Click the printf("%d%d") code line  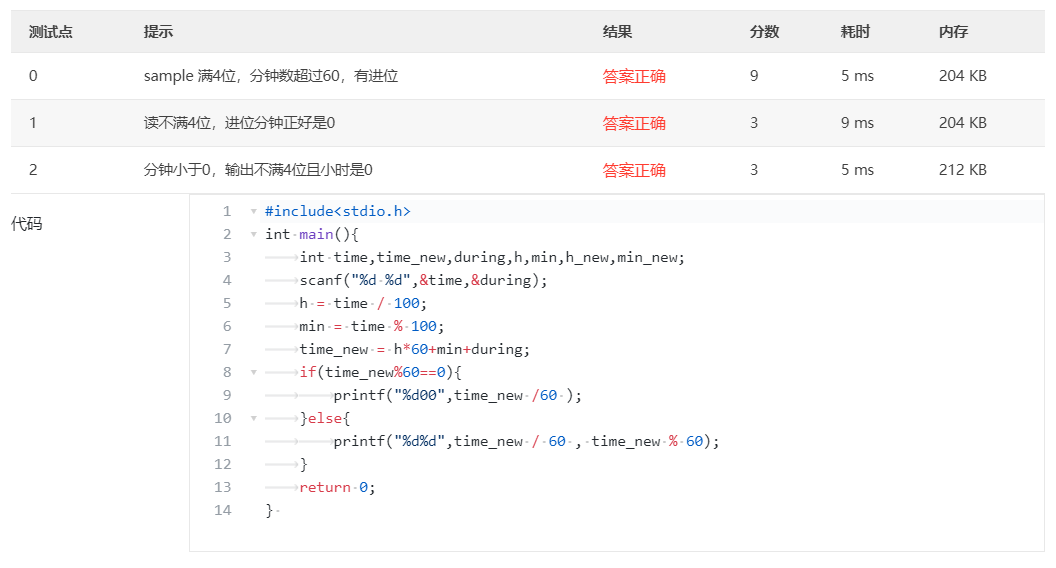tap(527, 441)
